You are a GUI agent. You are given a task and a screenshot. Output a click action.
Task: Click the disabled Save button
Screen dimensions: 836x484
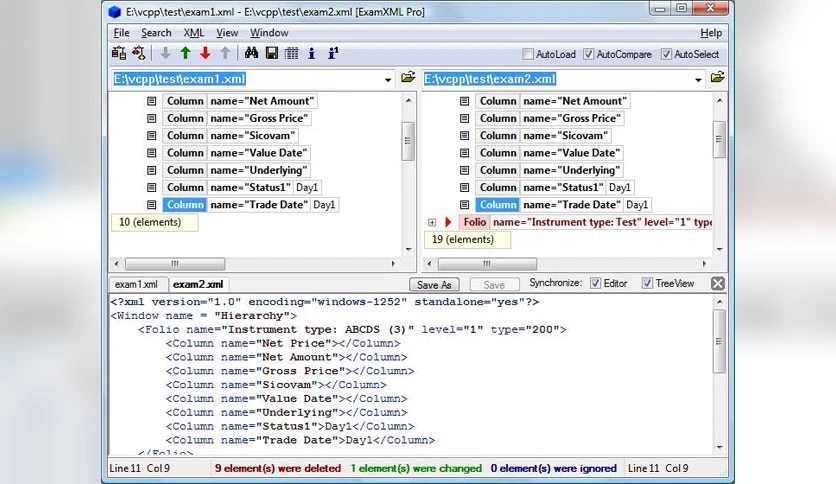pyautogui.click(x=494, y=285)
